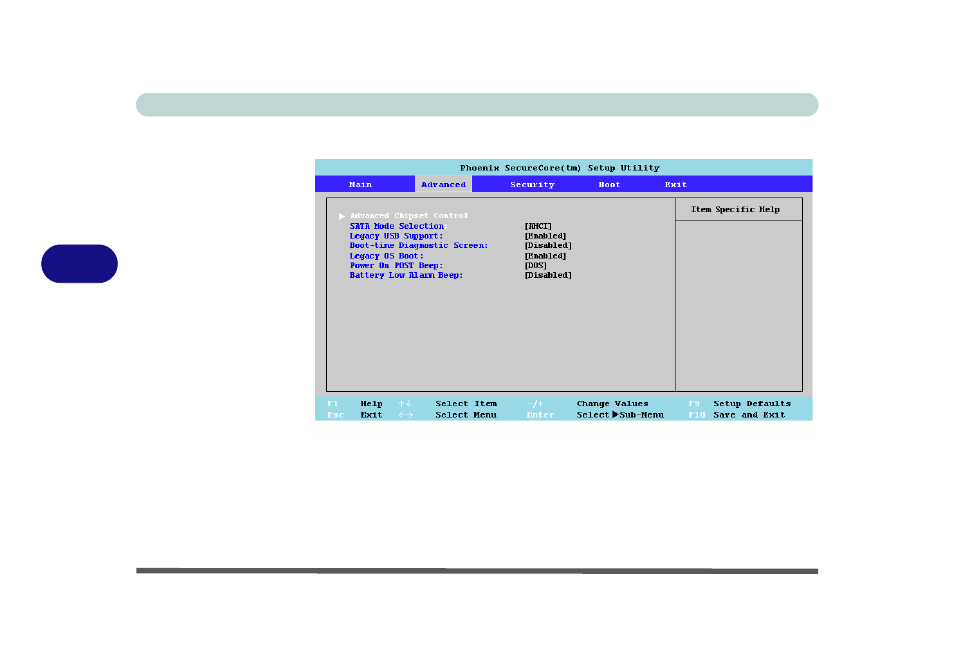The height and width of the screenshot is (672, 954).
Task: Toggle Legacy OS Boot [Enabled] value
Action: [x=546, y=256]
